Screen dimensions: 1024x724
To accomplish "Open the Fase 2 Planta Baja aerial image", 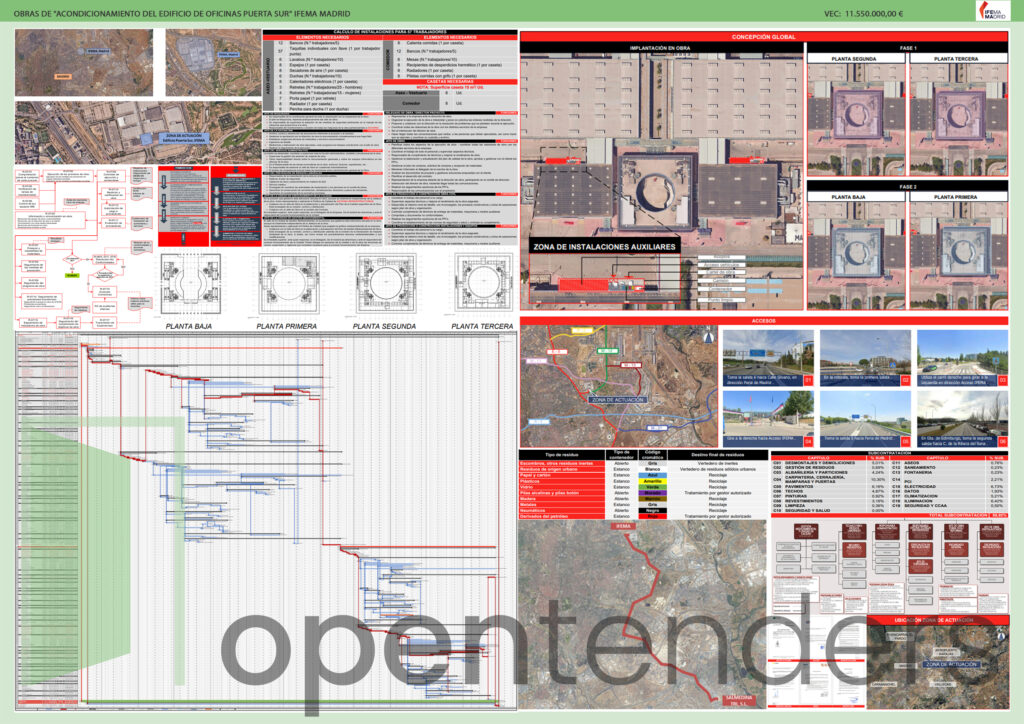I will pos(856,255).
